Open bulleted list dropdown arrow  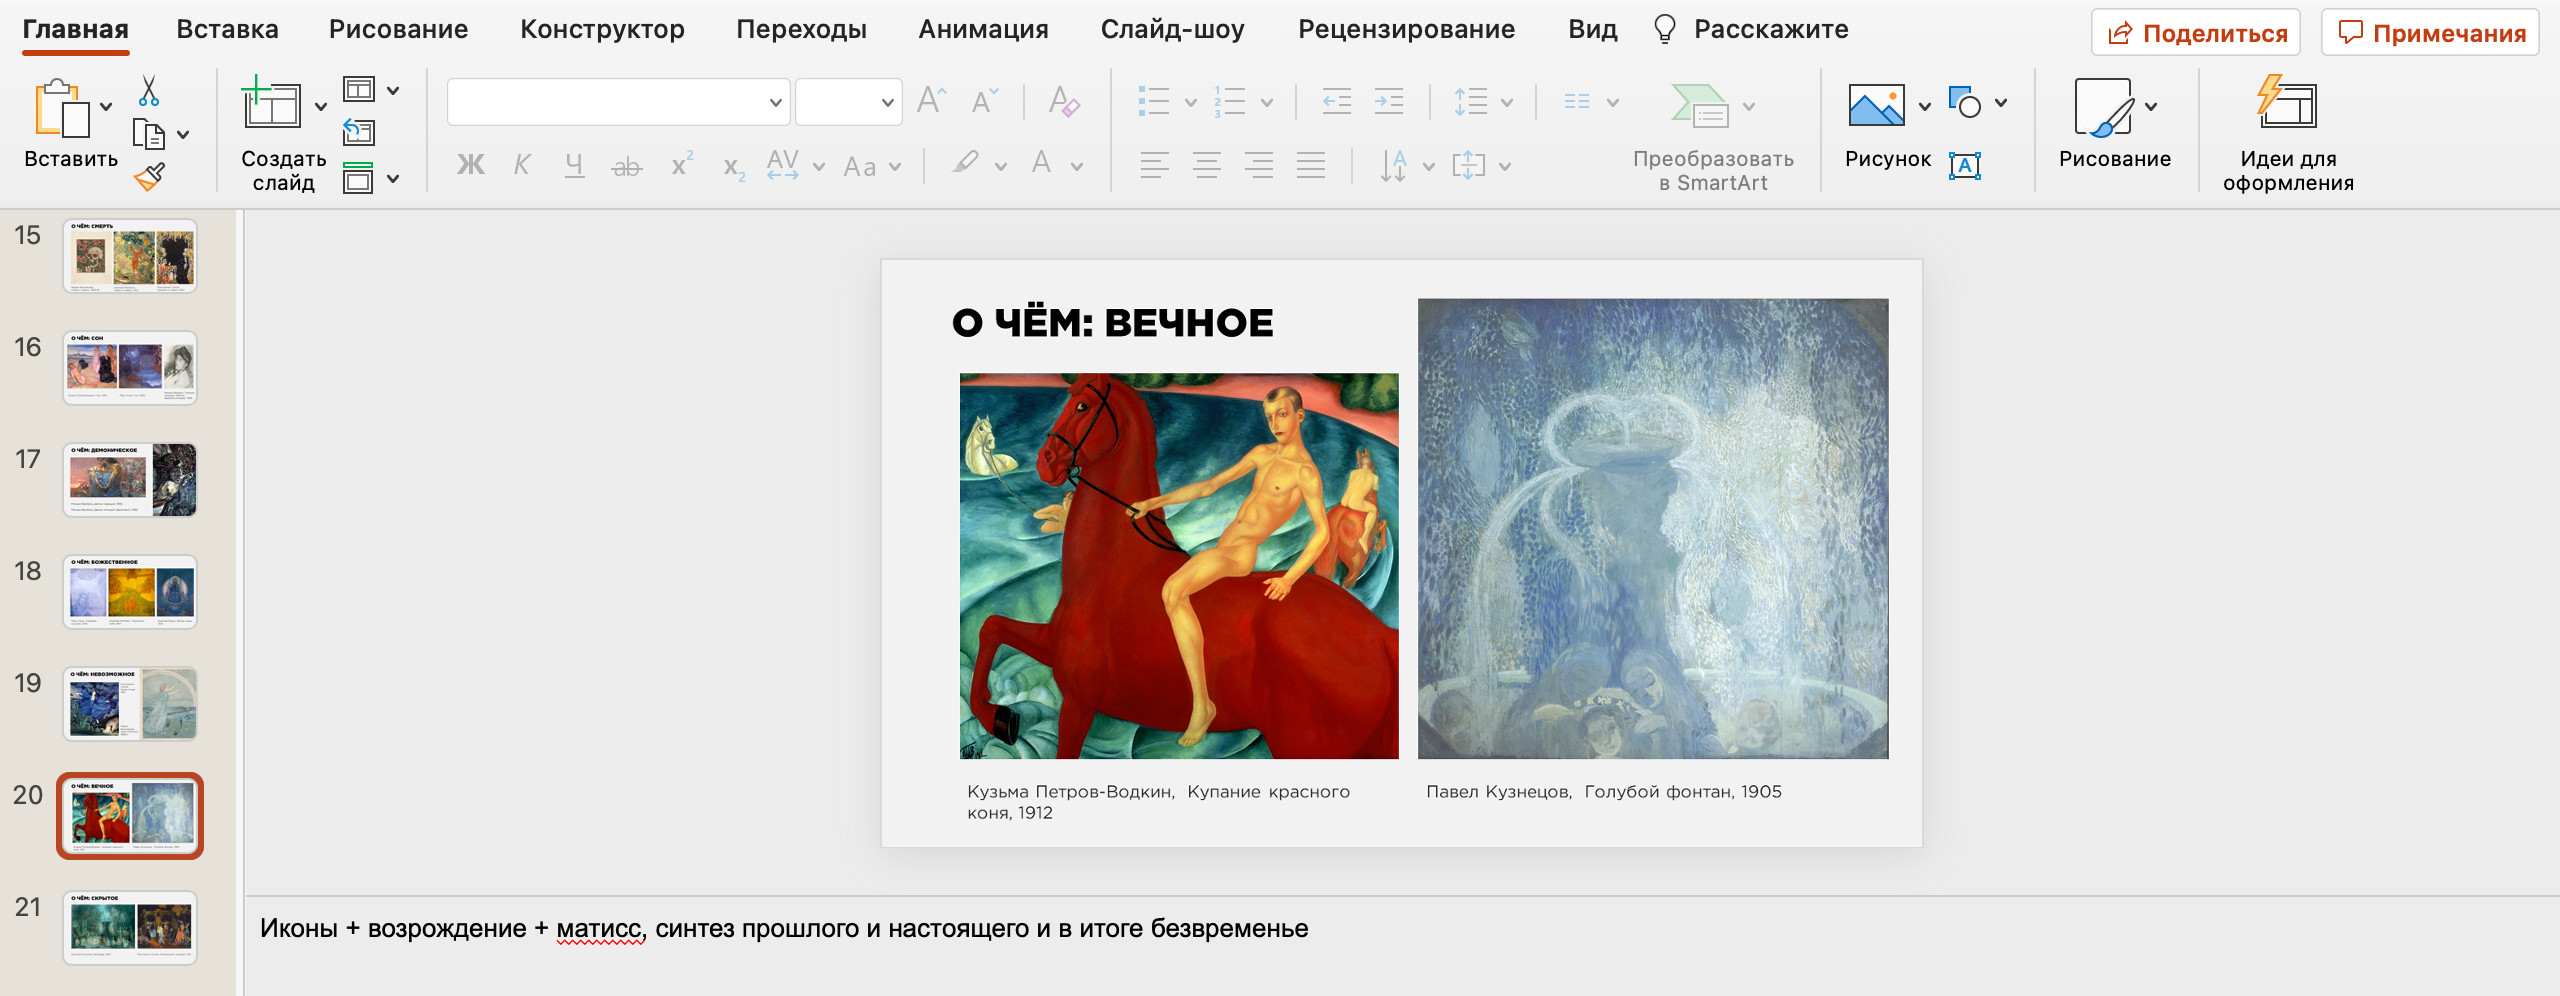[1190, 102]
